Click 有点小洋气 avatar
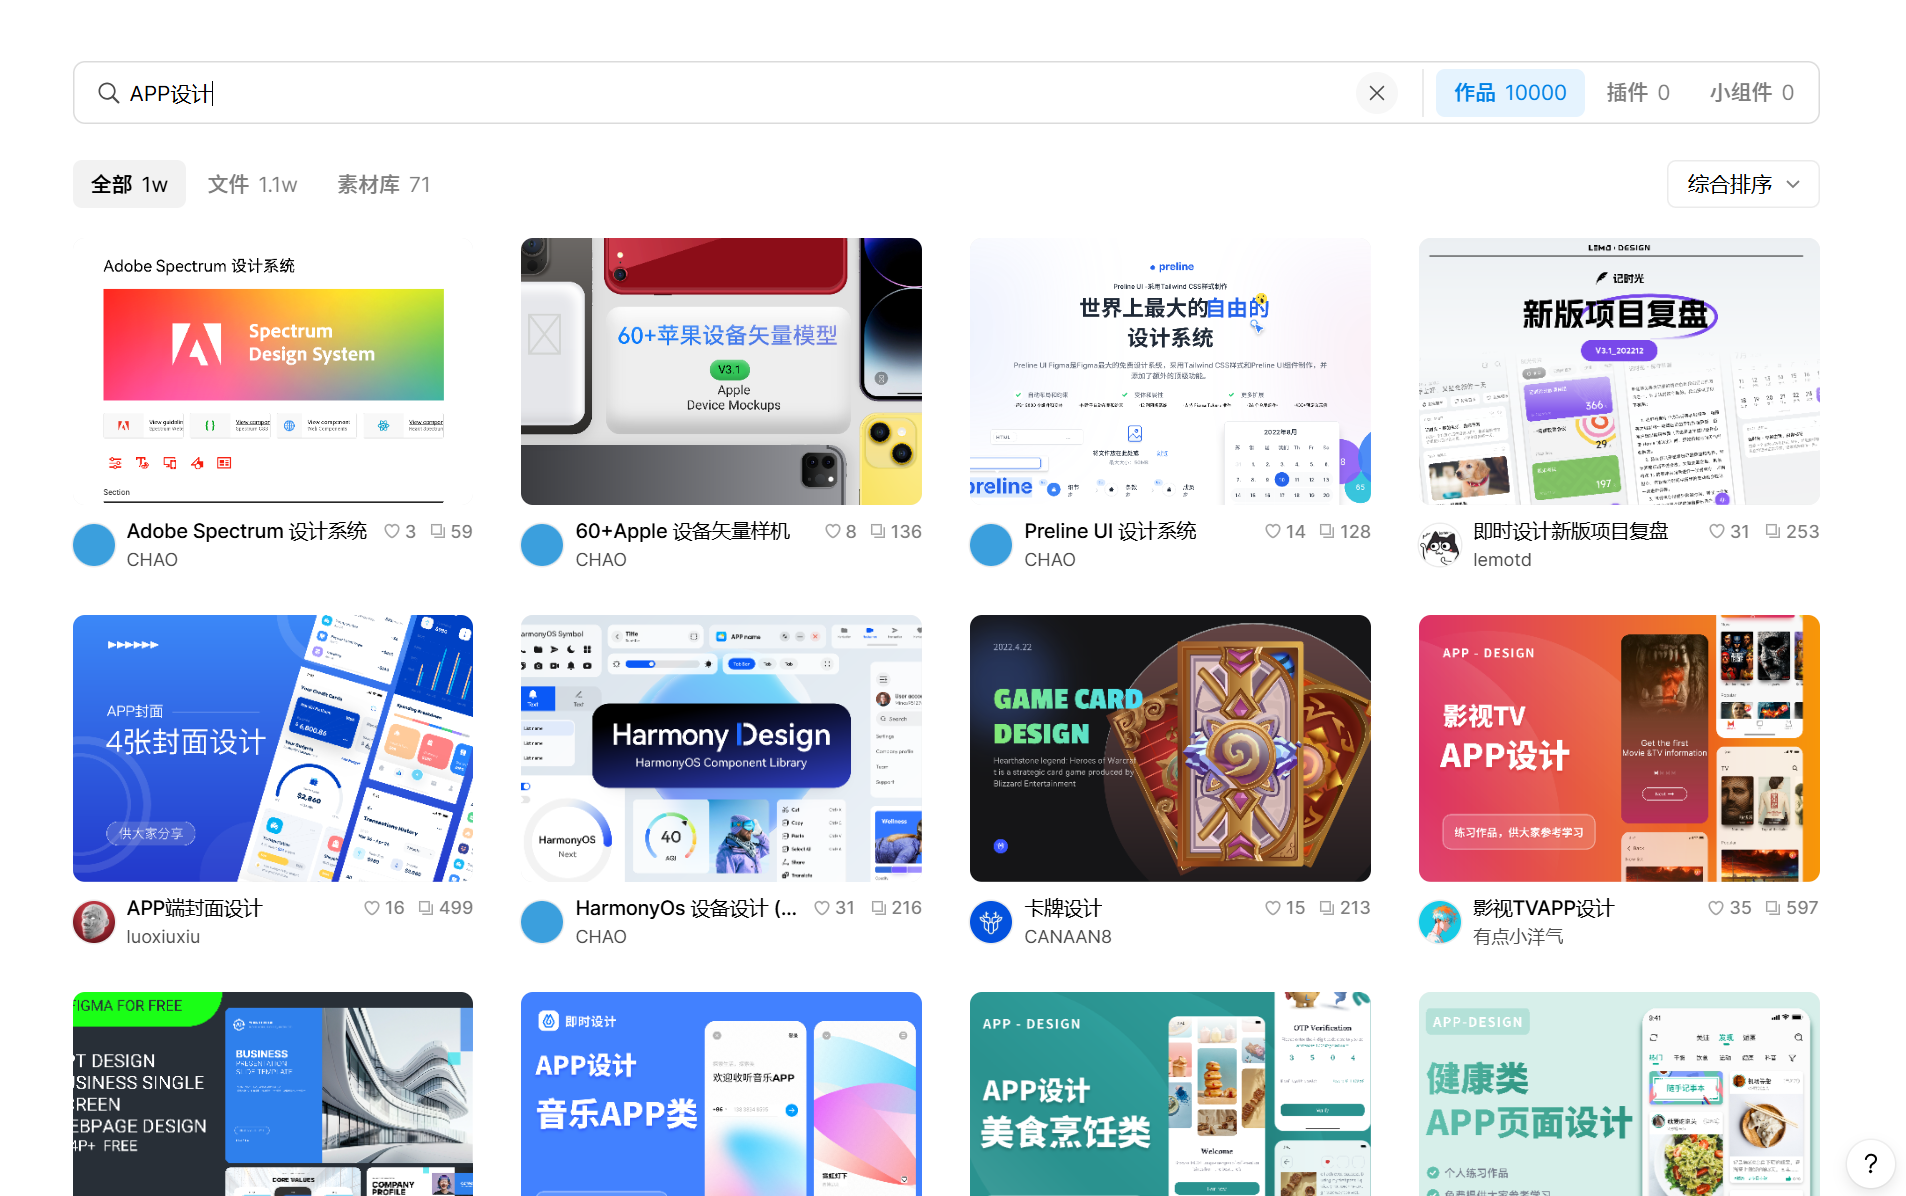Screen dimensions: 1906x1196 (x=1440, y=922)
